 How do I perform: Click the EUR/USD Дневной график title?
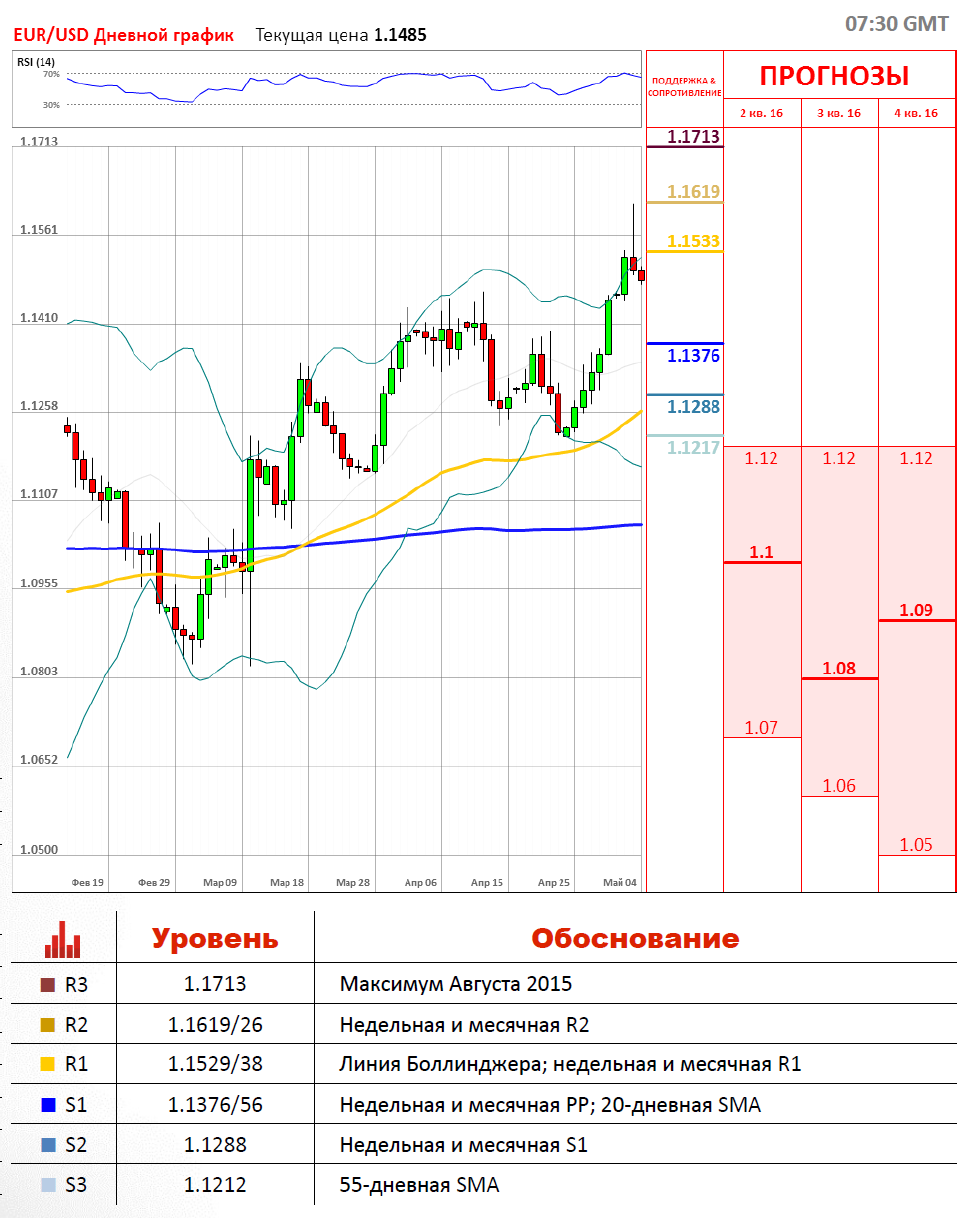[x=123, y=35]
